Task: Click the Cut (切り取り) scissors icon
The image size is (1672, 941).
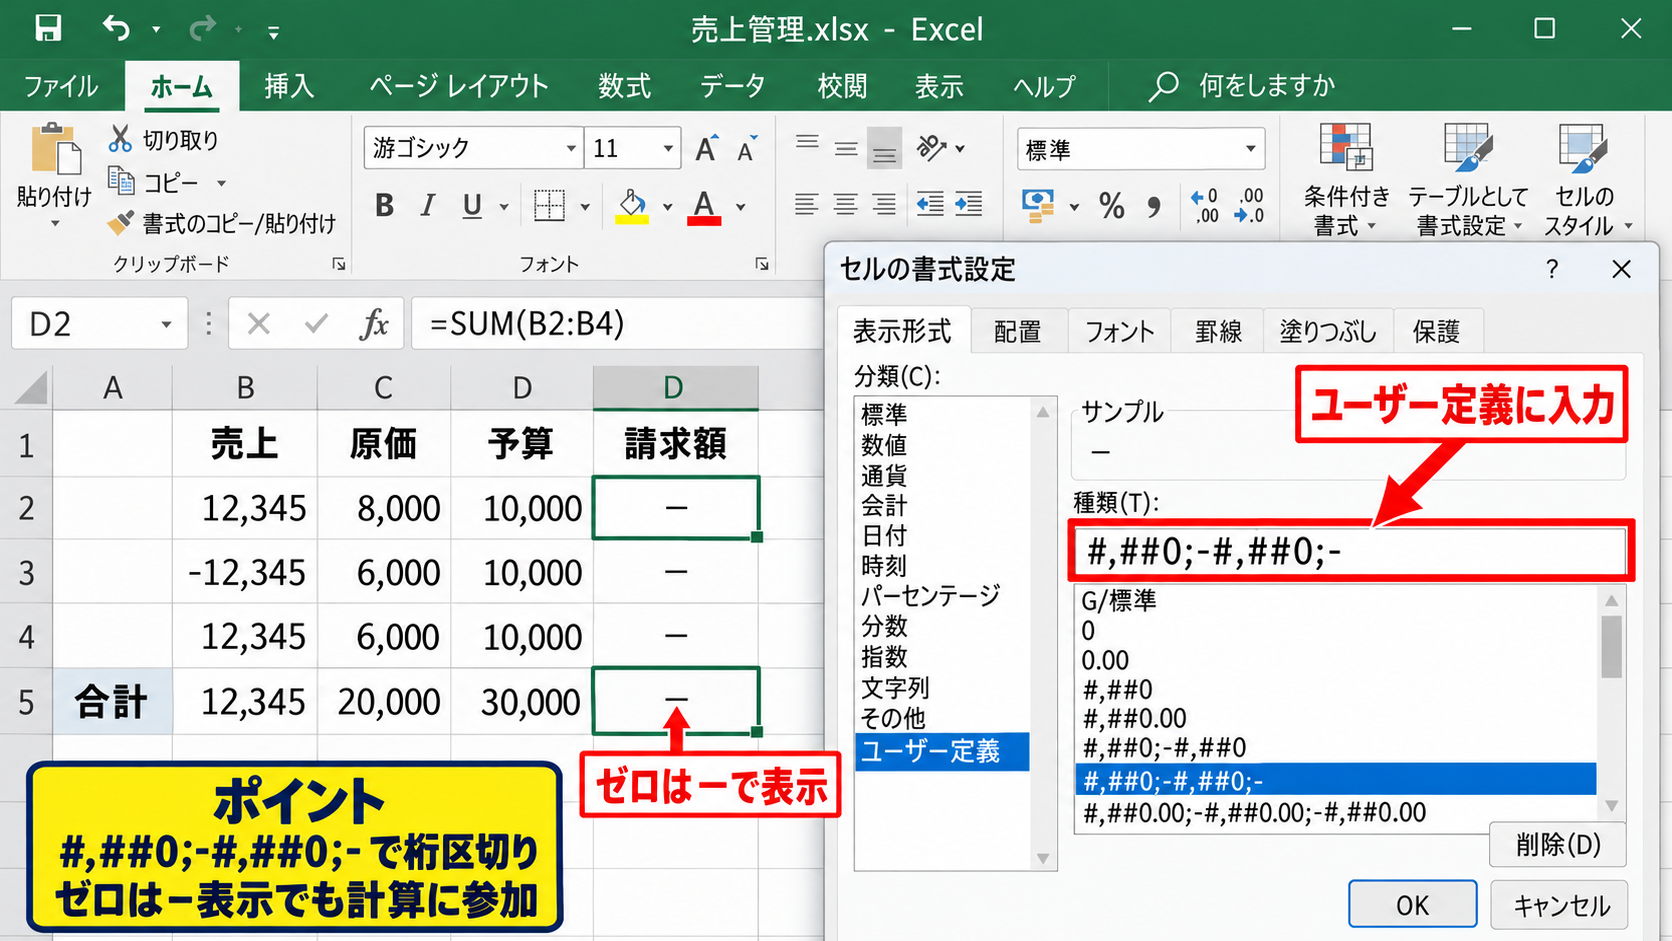Action: pyautogui.click(x=121, y=138)
